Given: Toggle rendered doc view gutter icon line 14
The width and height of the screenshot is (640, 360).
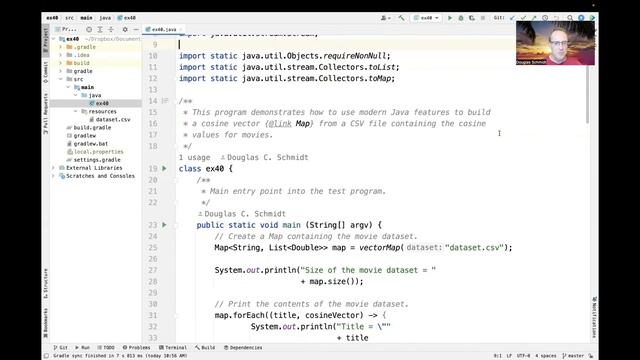Looking at the screenshot, I should click(x=165, y=100).
